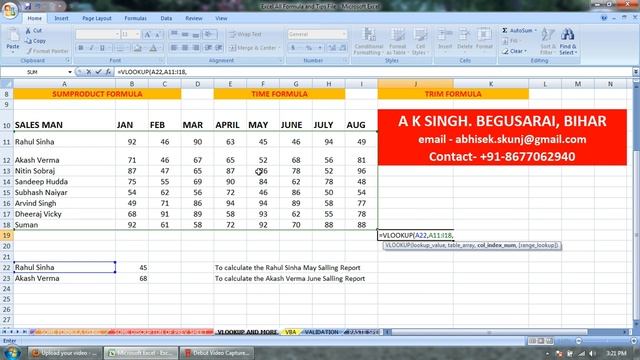The image size is (640, 360).
Task: Toggle Underline formatting
Action: point(102,48)
